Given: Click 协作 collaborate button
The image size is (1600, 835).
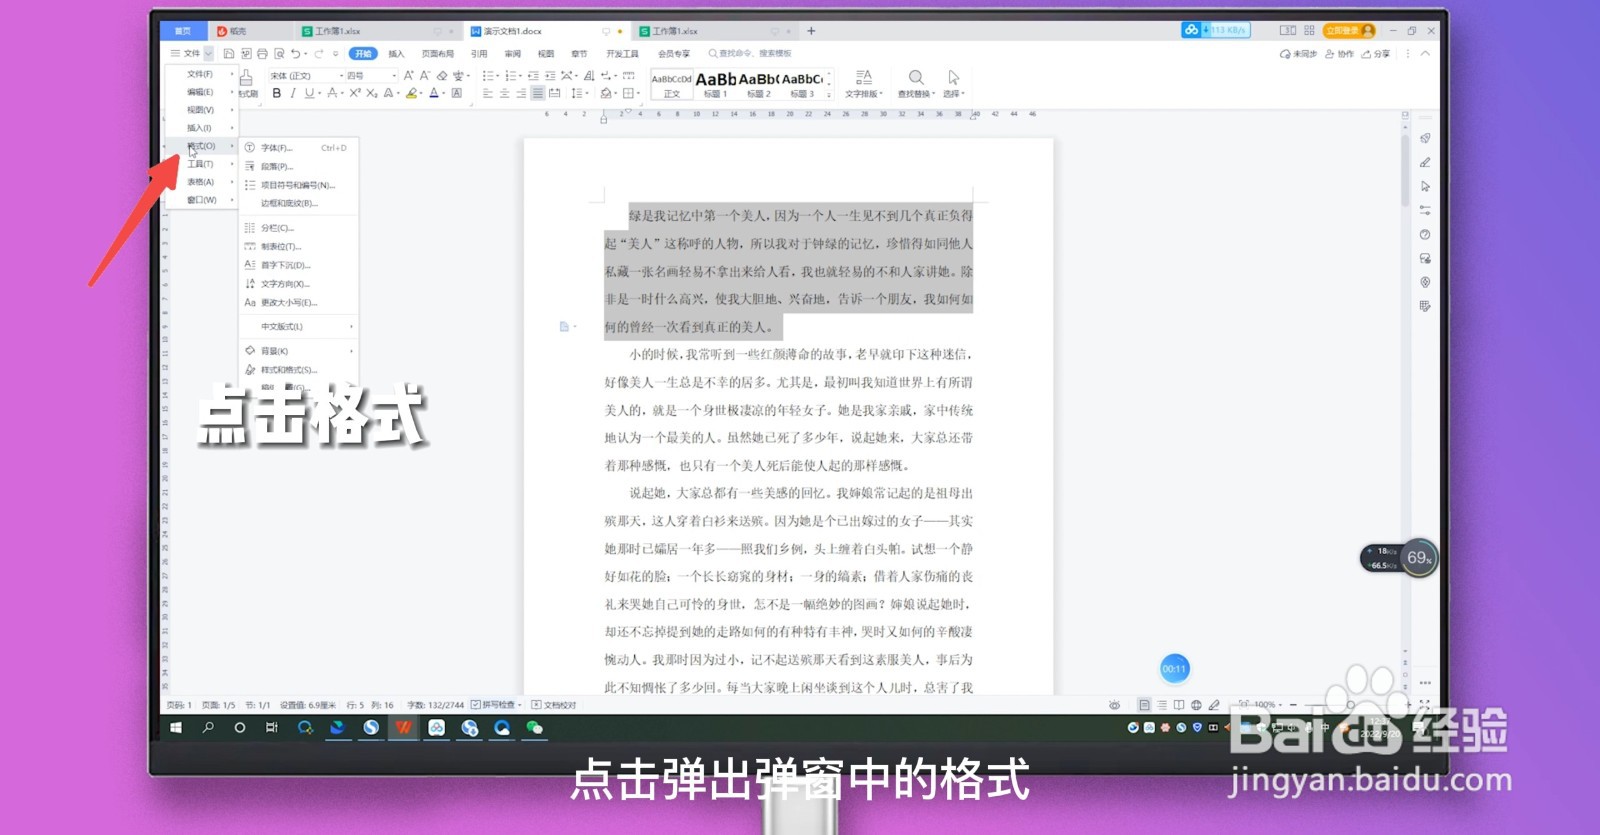Looking at the screenshot, I should click(1339, 54).
